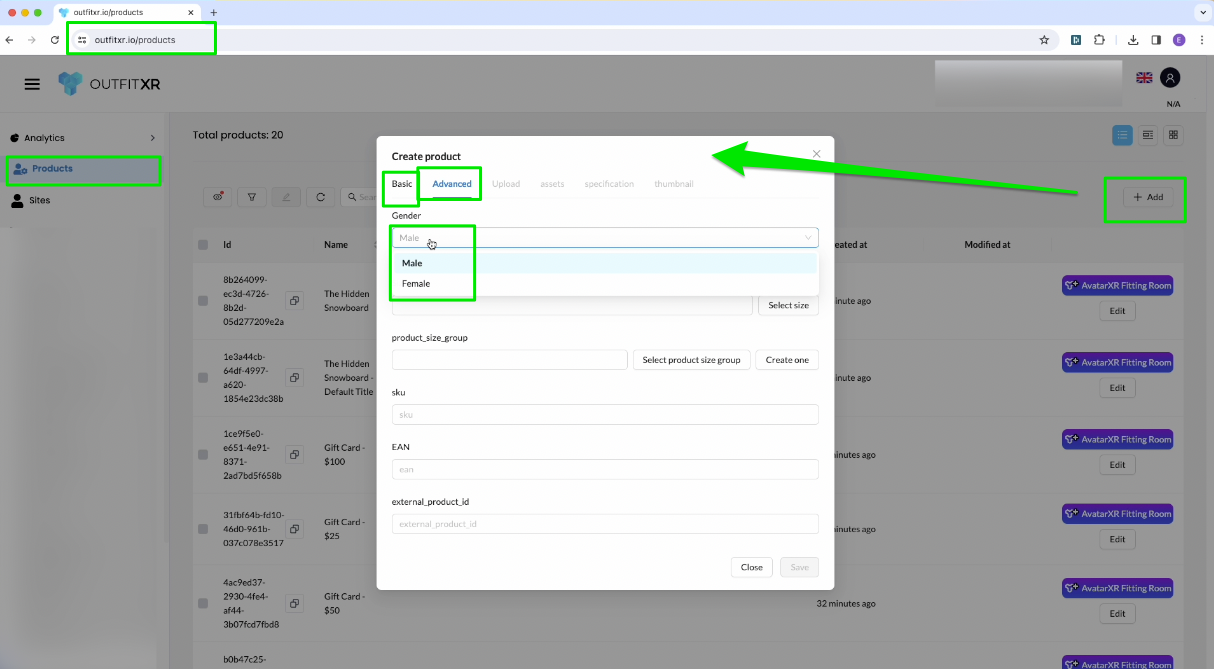The image size is (1214, 669).
Task: Edit the Gift Card $100 product
Action: (x=1117, y=465)
